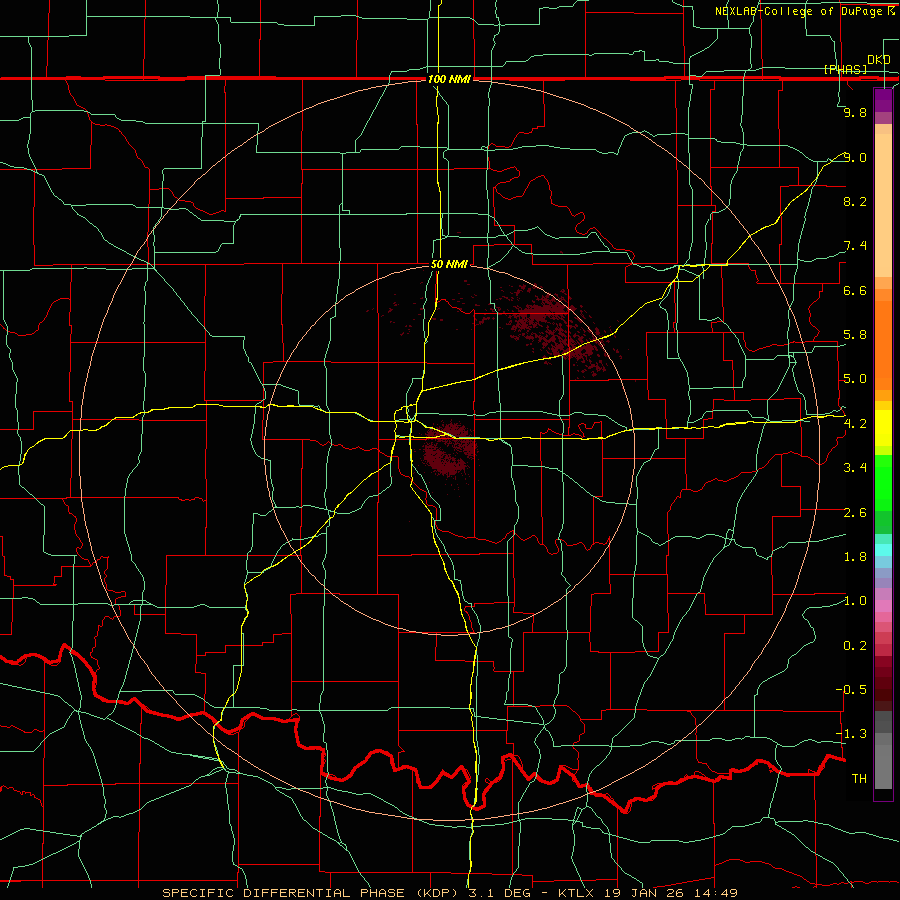Select the 2.6 value on the color scale

855,513
